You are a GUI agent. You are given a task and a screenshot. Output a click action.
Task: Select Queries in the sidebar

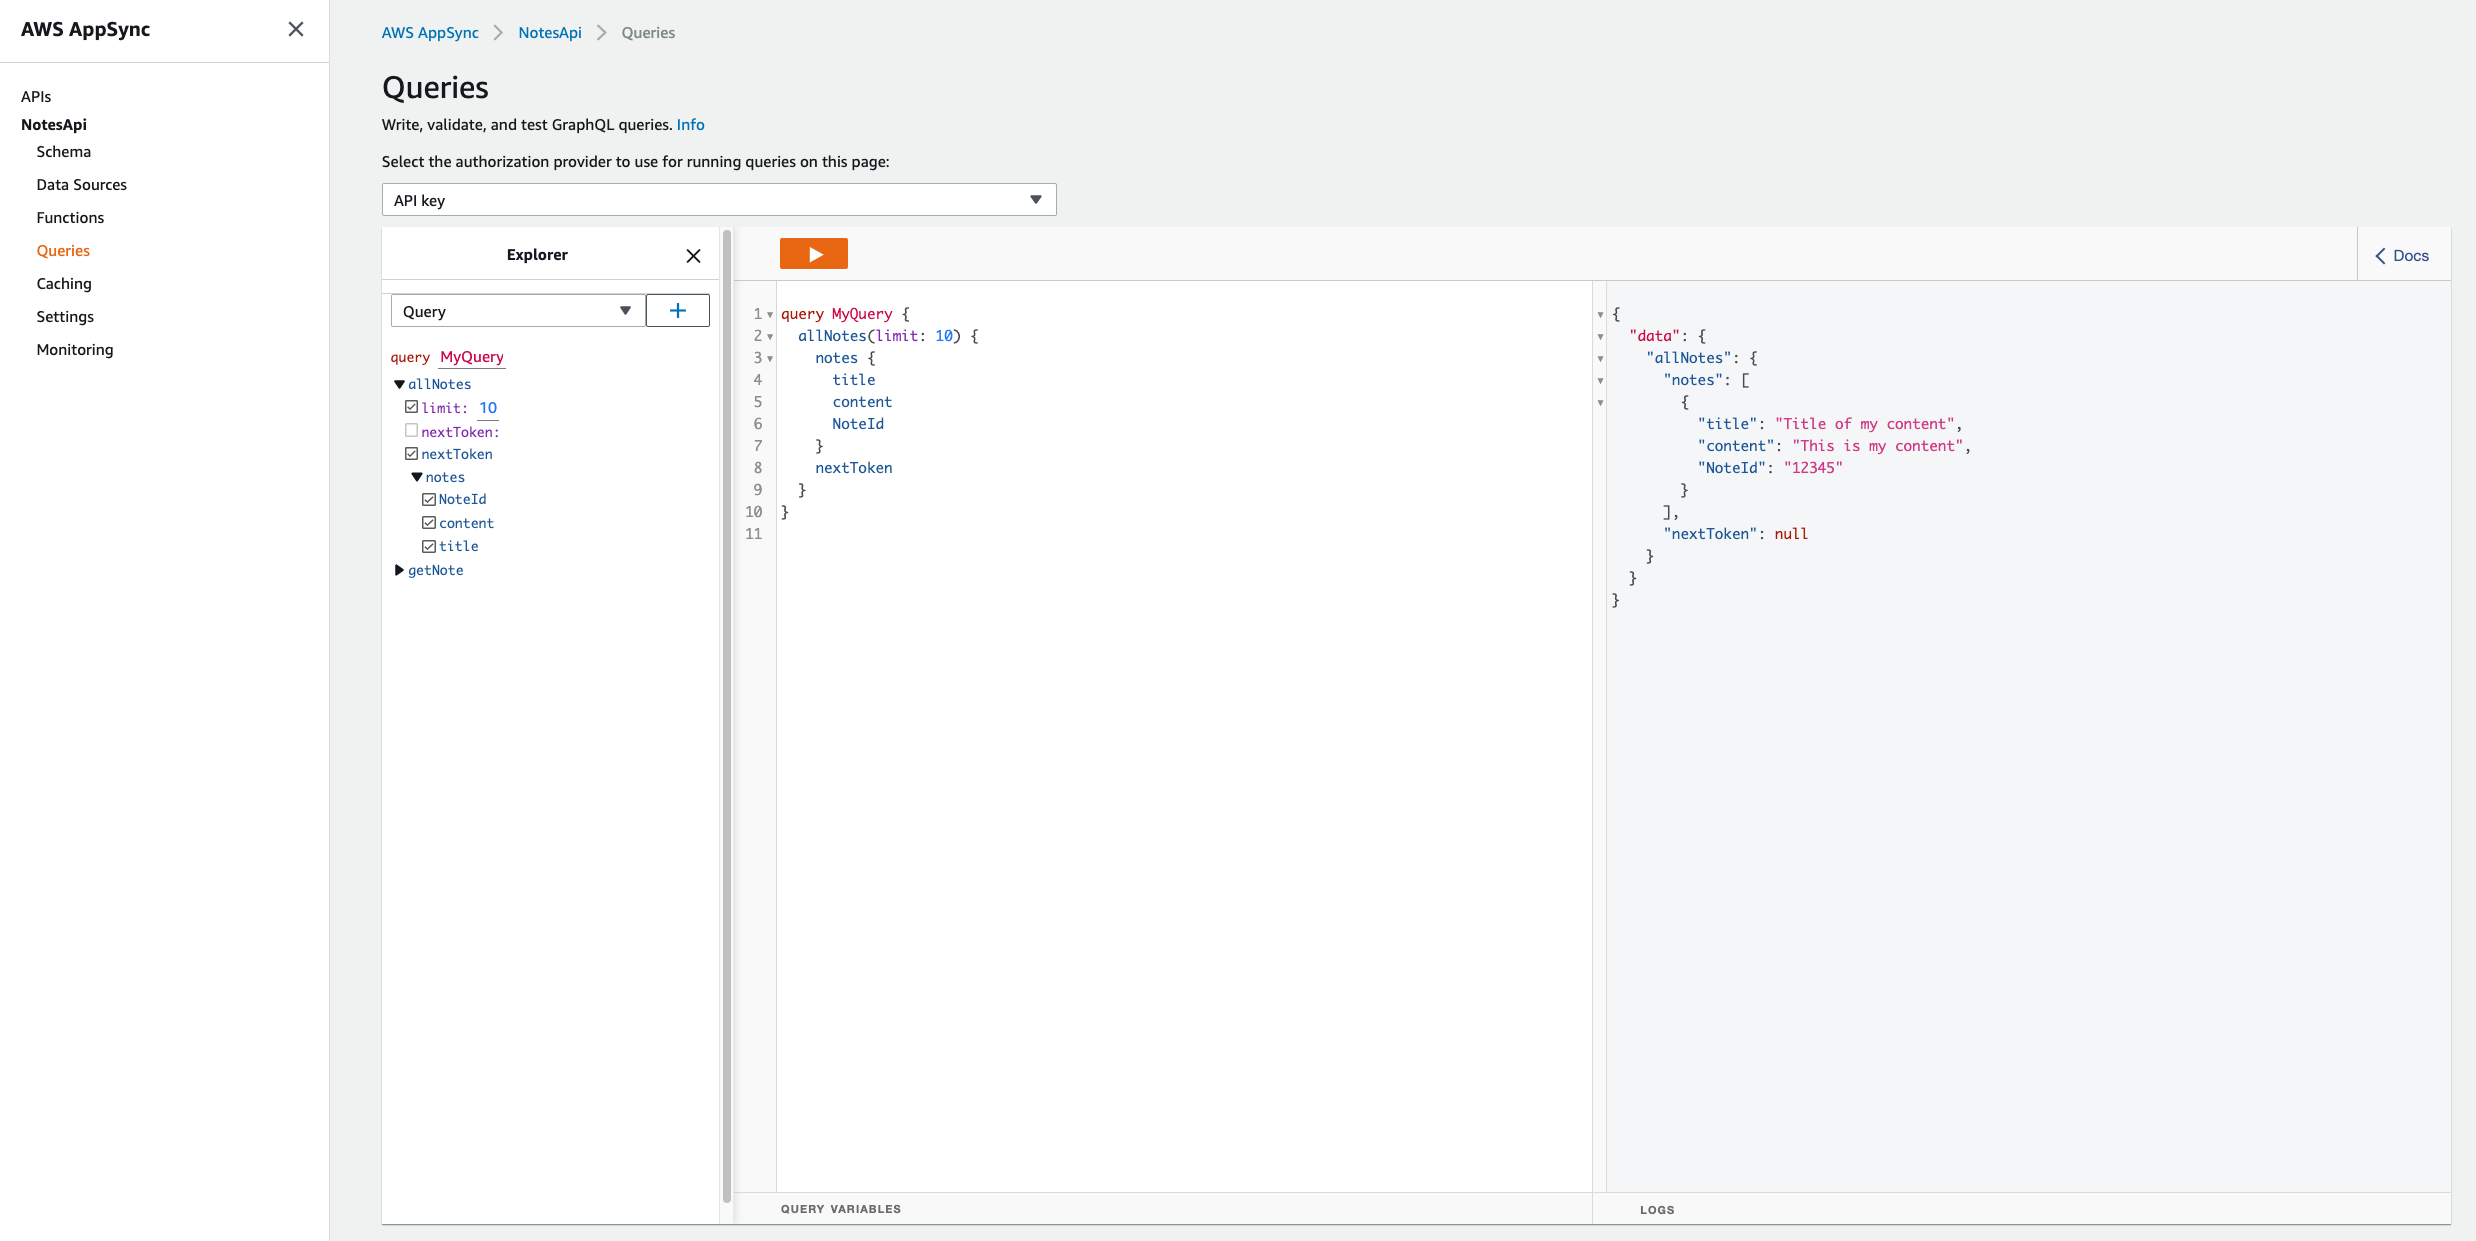(x=63, y=251)
